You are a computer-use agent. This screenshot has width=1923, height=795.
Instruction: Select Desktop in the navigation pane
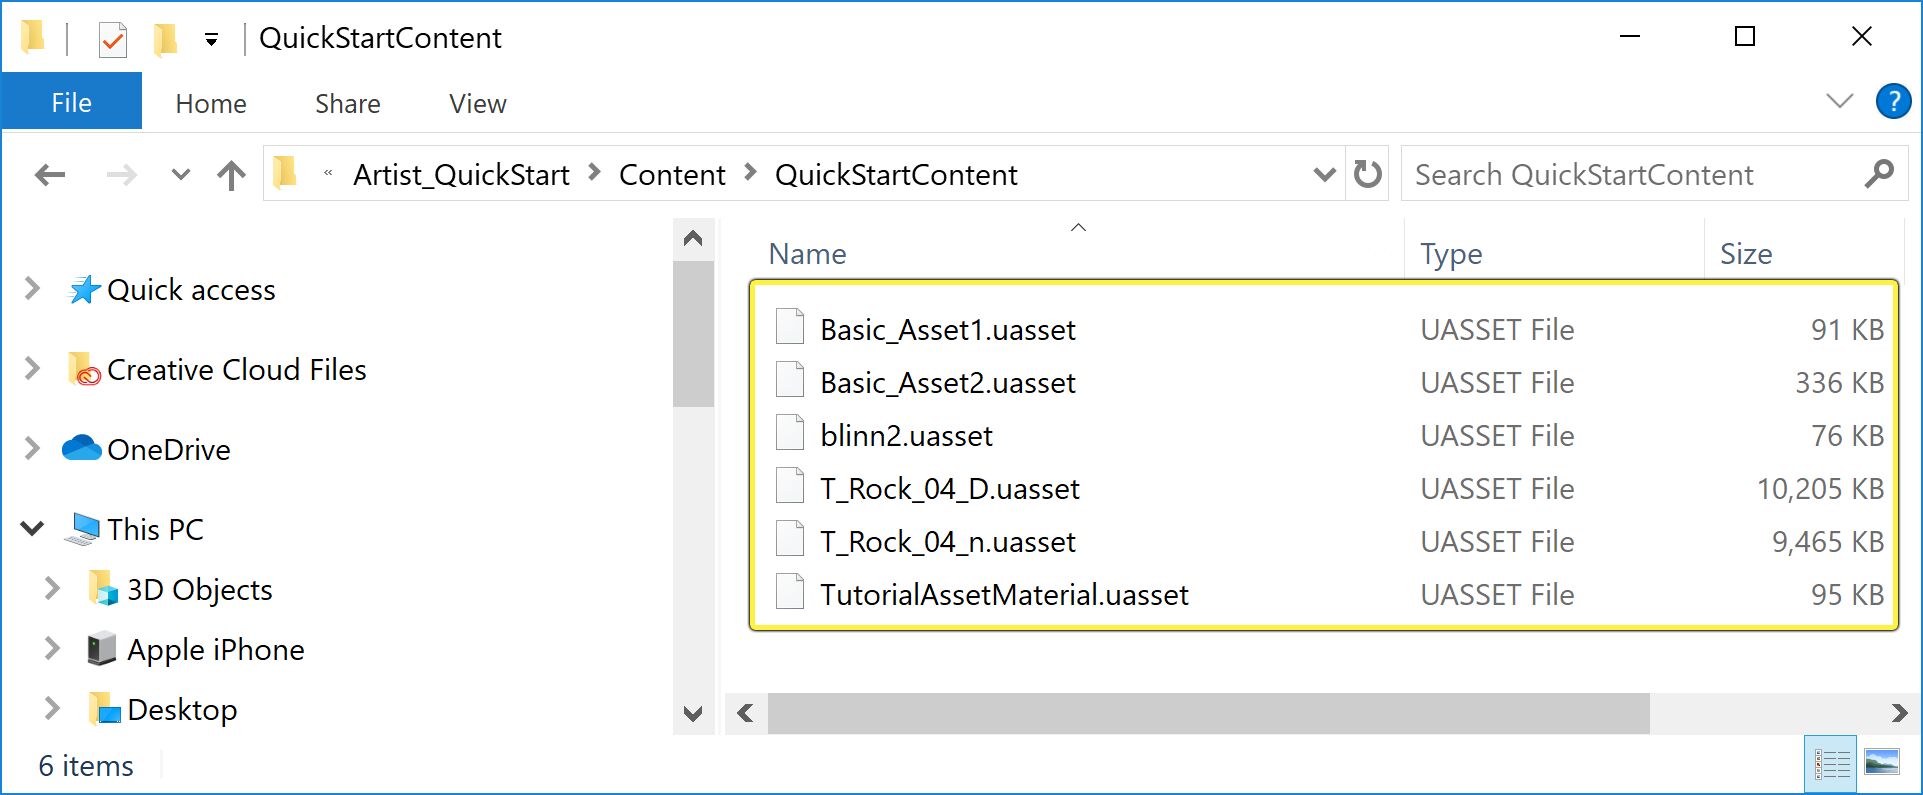point(182,710)
